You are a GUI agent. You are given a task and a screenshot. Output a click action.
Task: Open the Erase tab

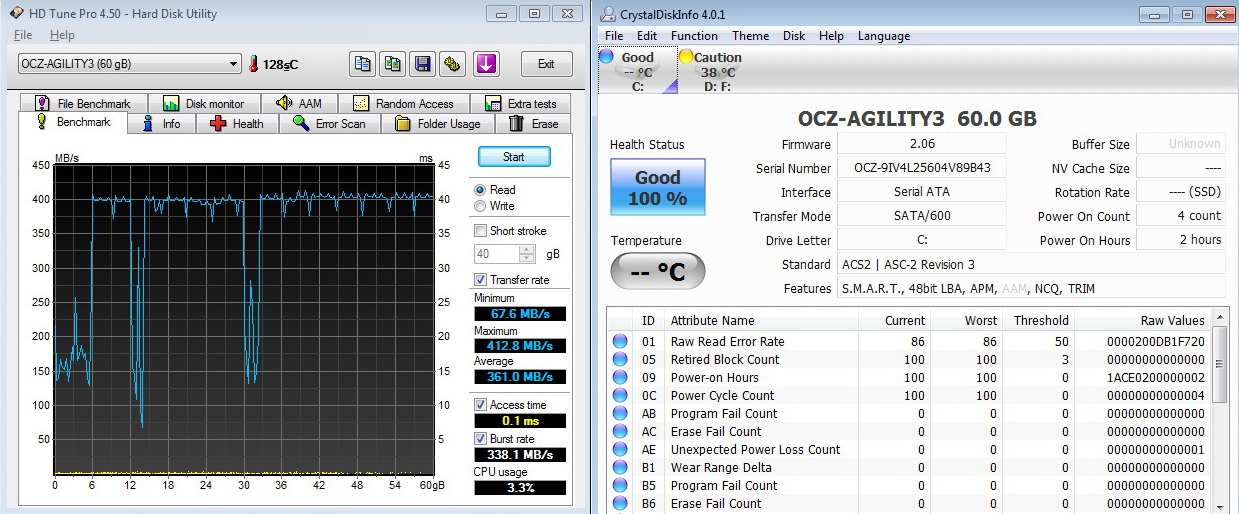click(x=533, y=124)
